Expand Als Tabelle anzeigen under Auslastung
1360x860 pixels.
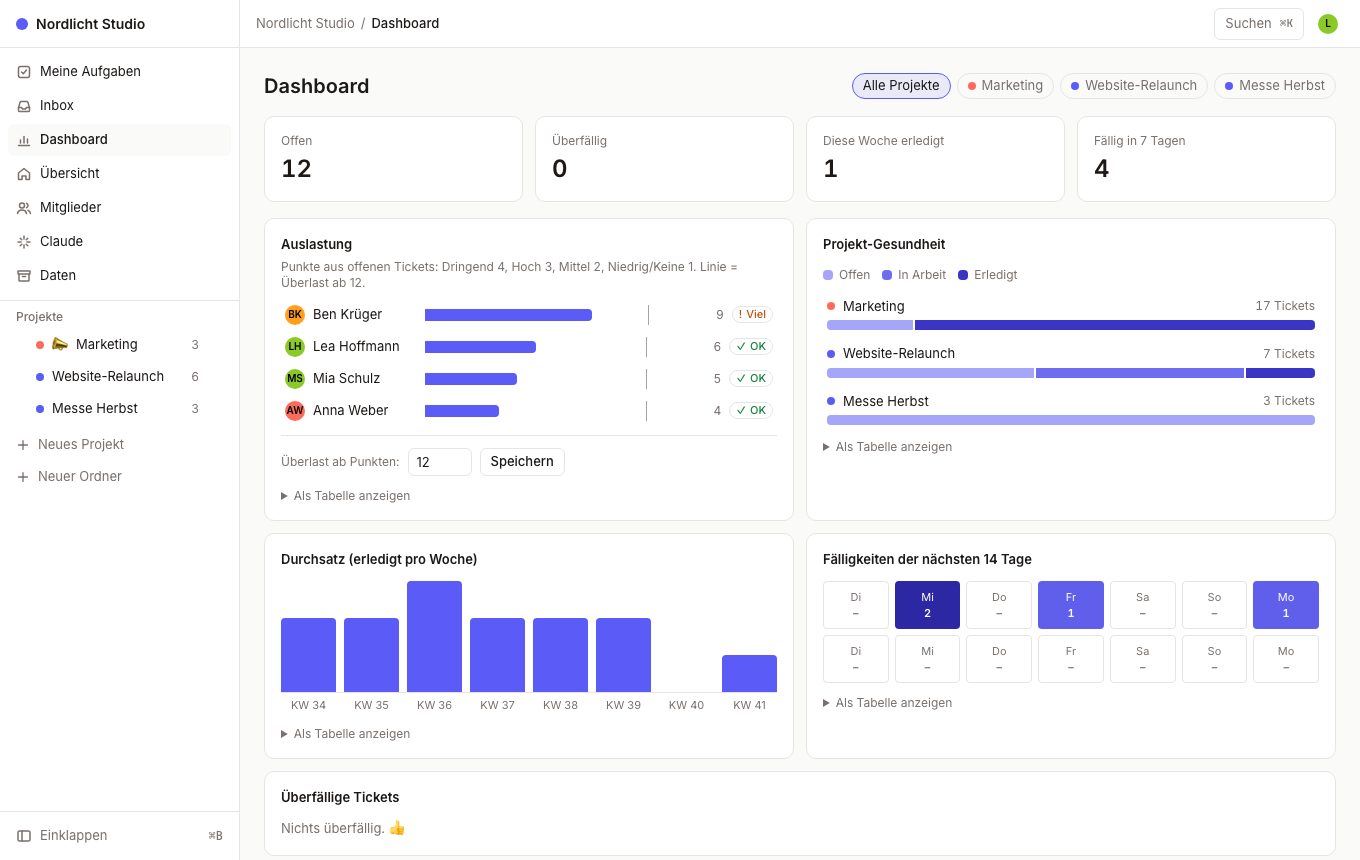(x=346, y=496)
